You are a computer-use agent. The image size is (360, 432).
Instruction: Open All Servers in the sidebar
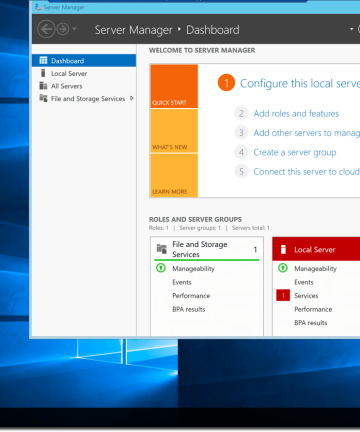tap(84, 86)
